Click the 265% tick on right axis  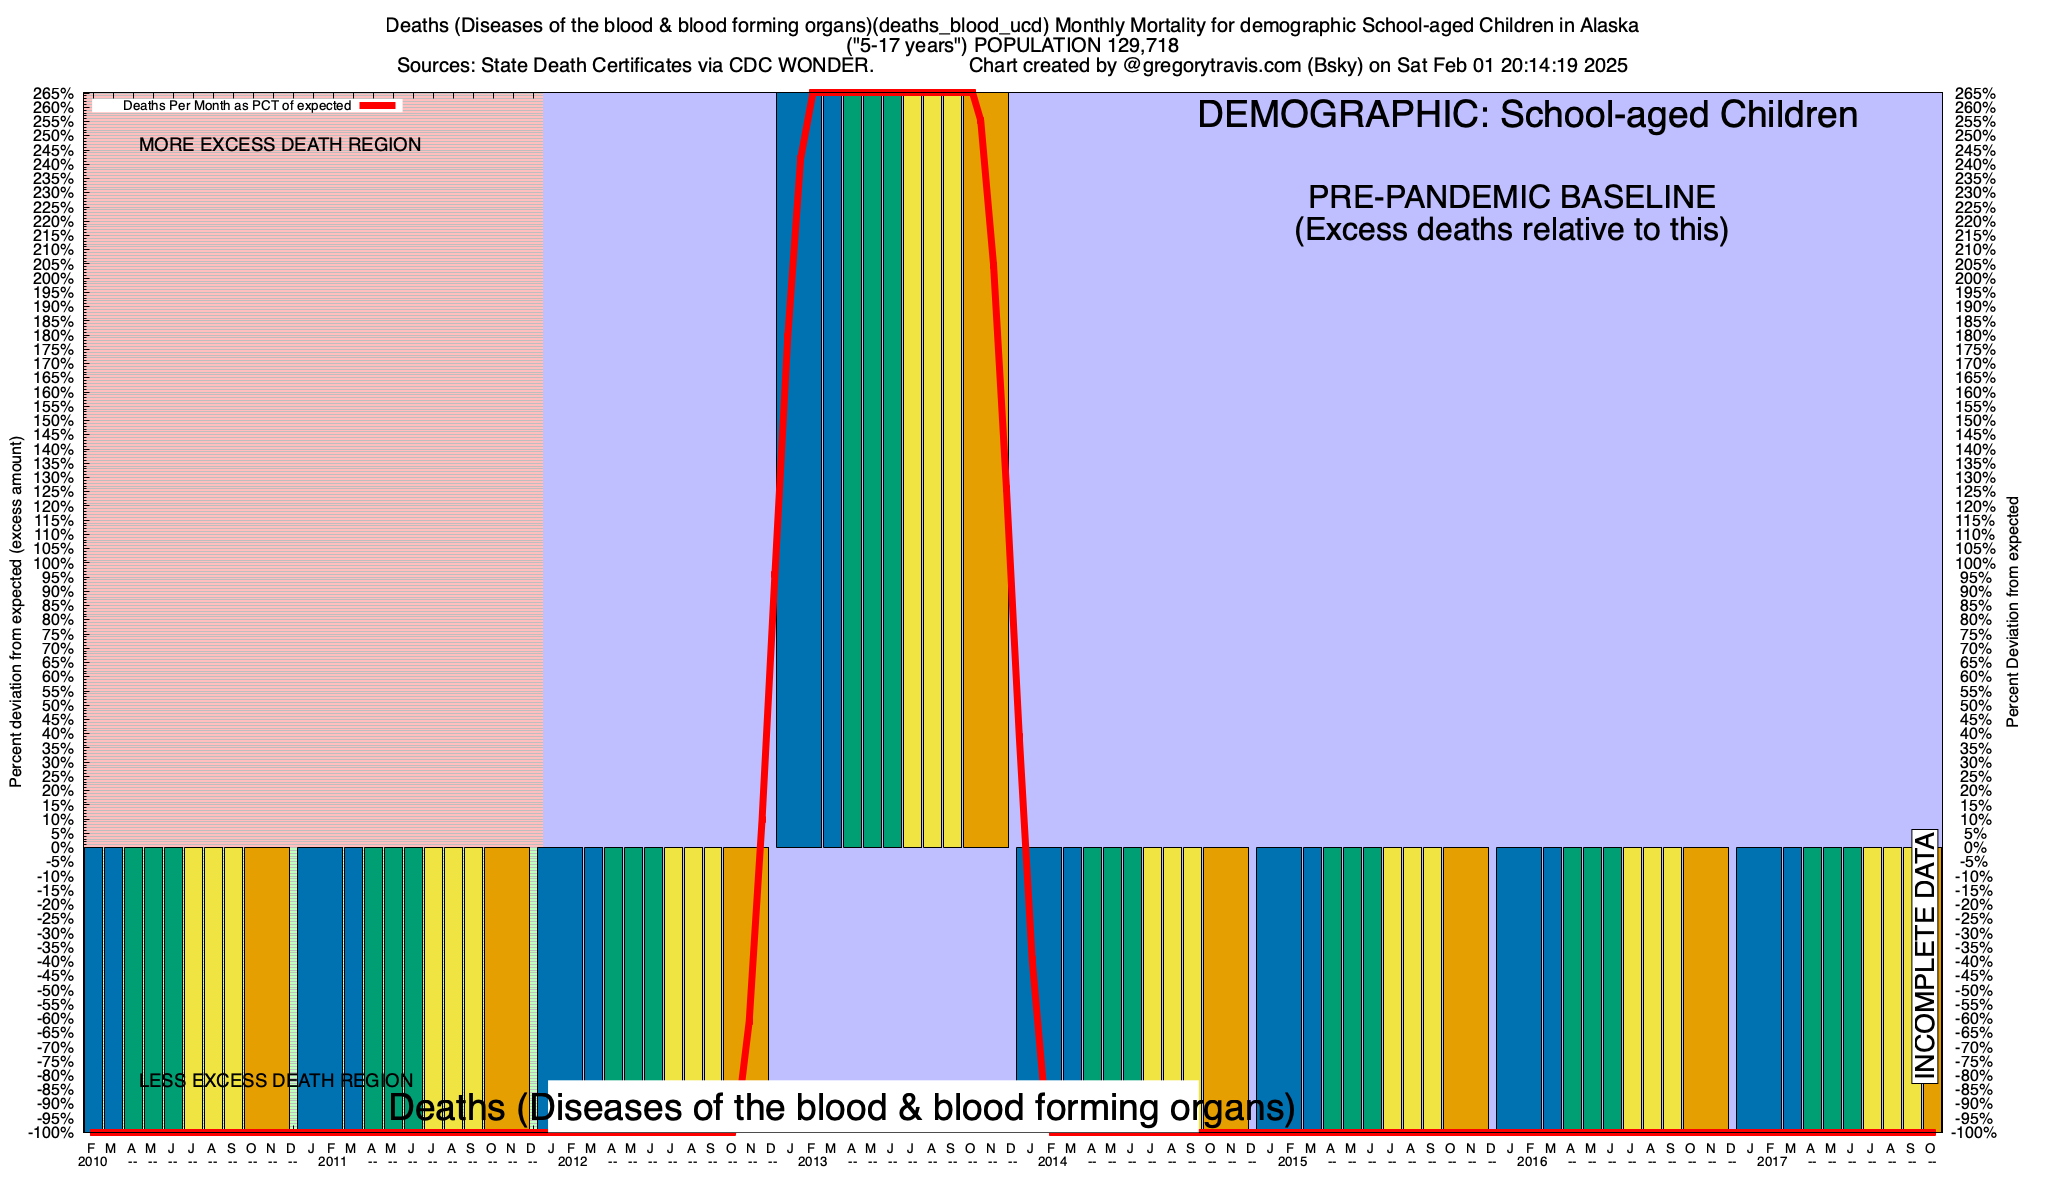[1975, 94]
